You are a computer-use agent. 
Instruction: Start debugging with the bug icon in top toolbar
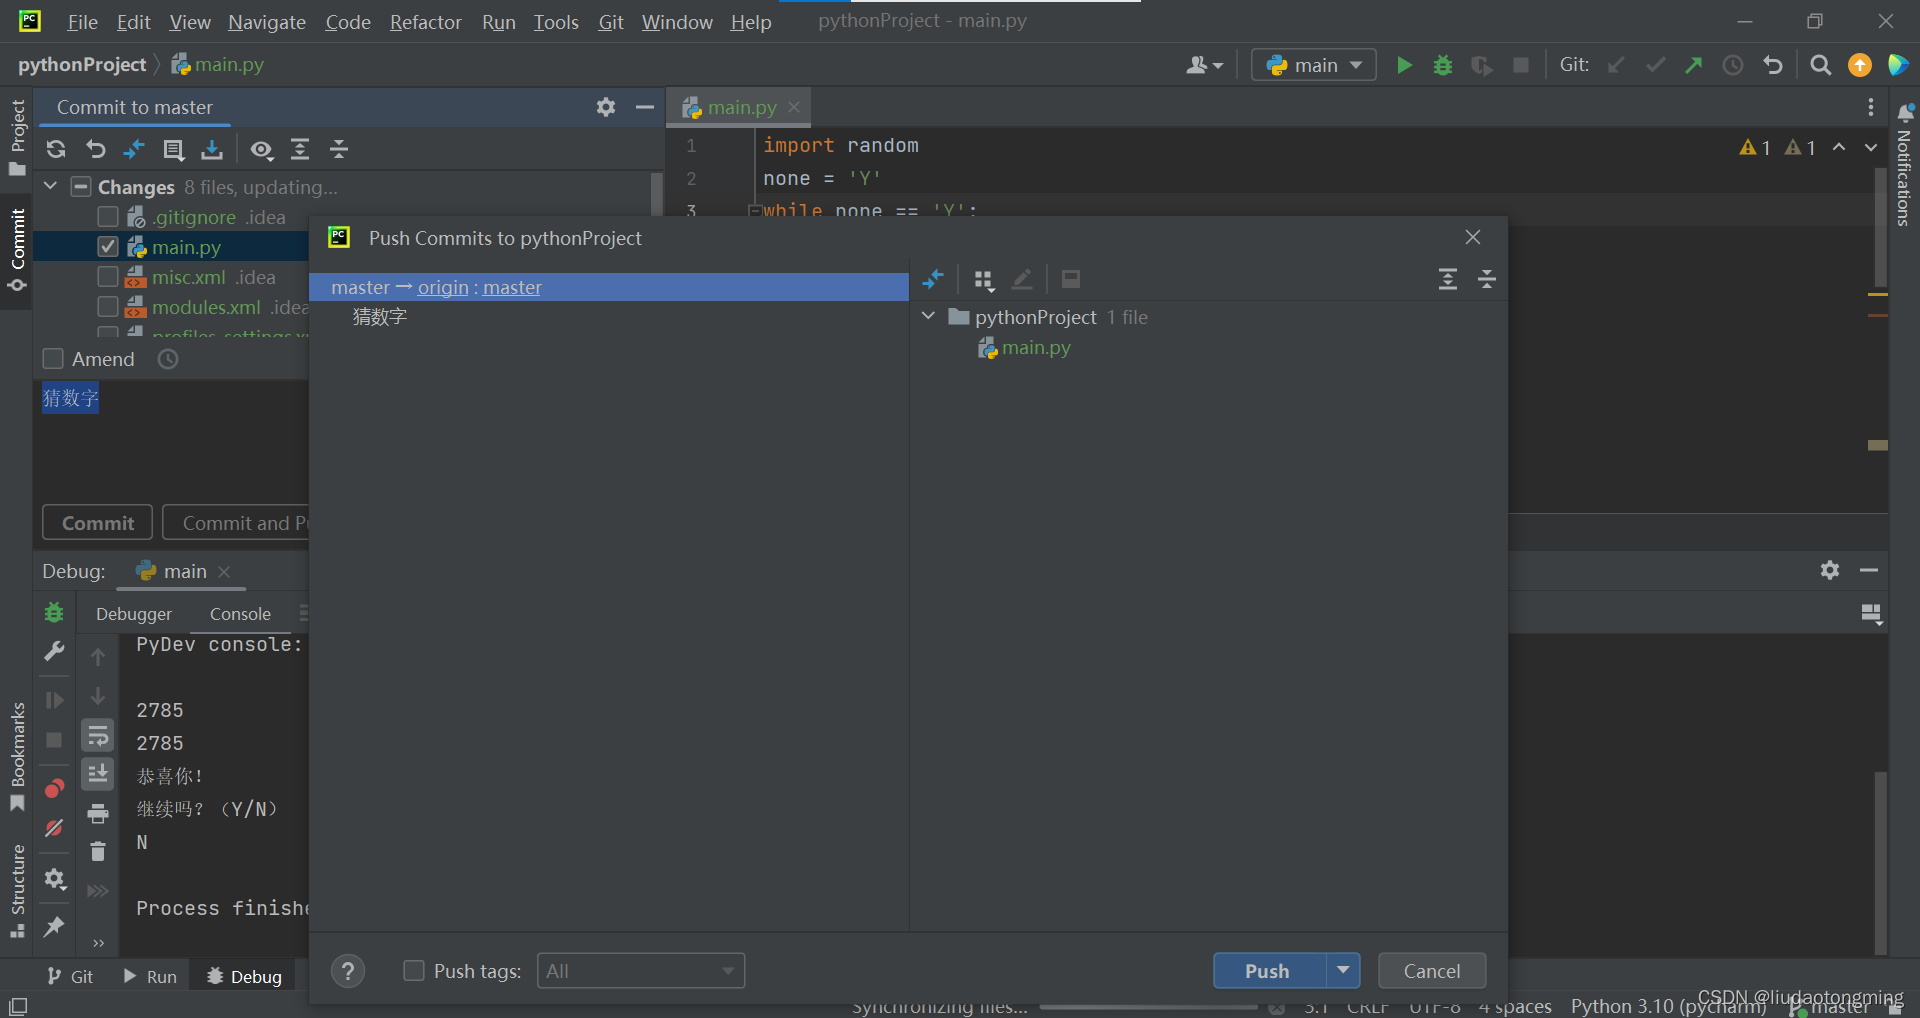[x=1443, y=65]
